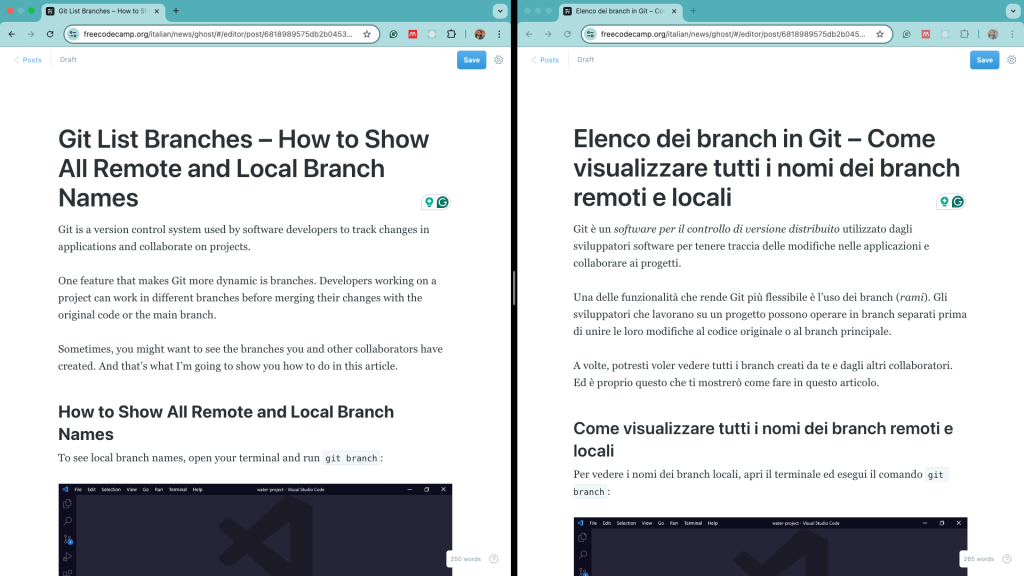
Task: Click 'Come visualizzare tutti i nomi' subheading
Action: (763, 440)
